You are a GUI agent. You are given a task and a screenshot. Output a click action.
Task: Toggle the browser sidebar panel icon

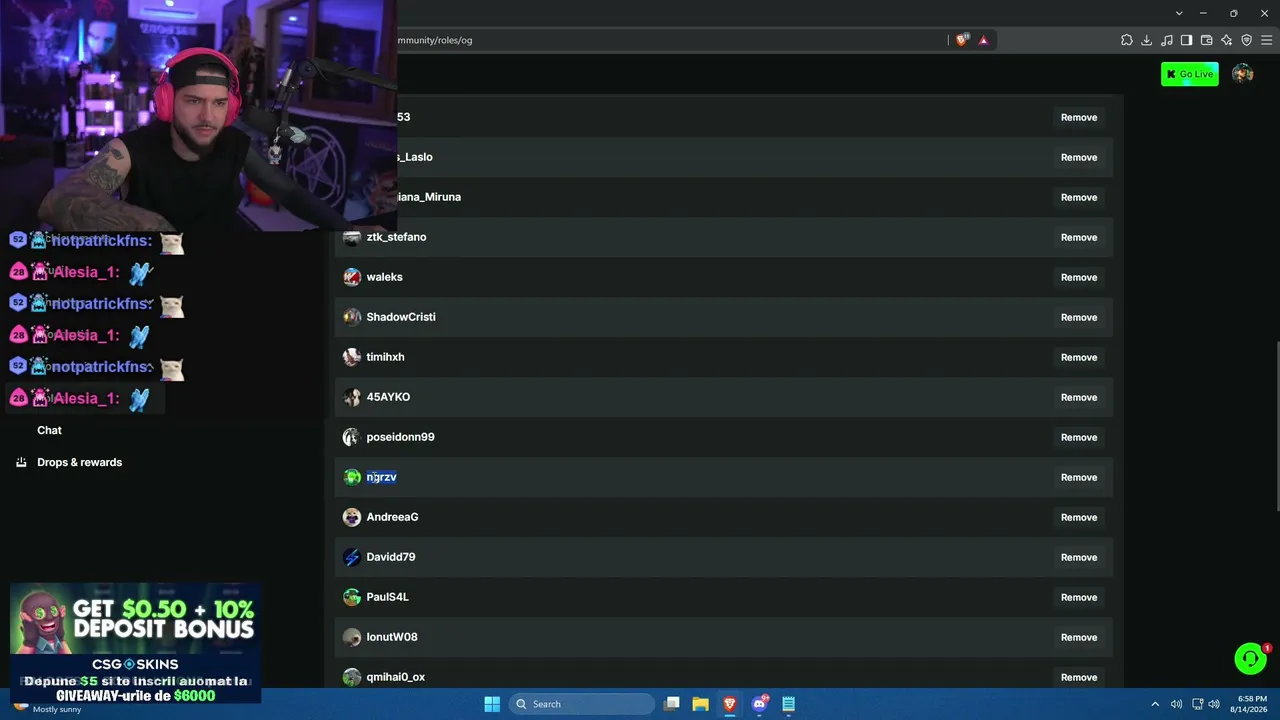[x=1187, y=40]
